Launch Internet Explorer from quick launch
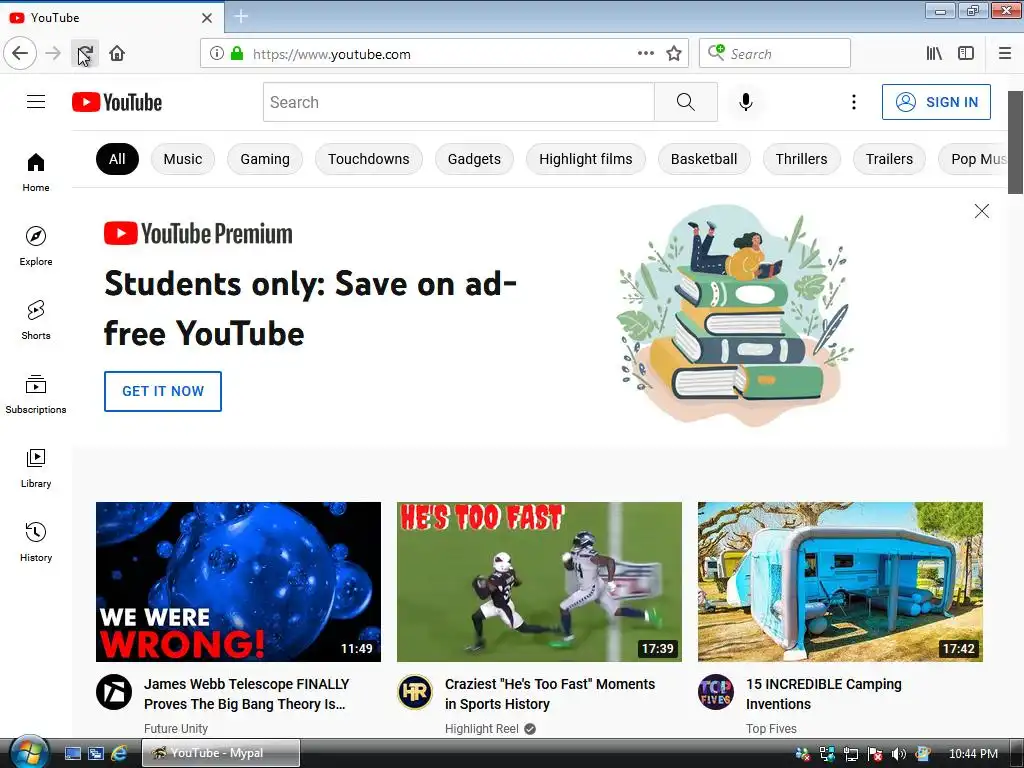 [120, 753]
